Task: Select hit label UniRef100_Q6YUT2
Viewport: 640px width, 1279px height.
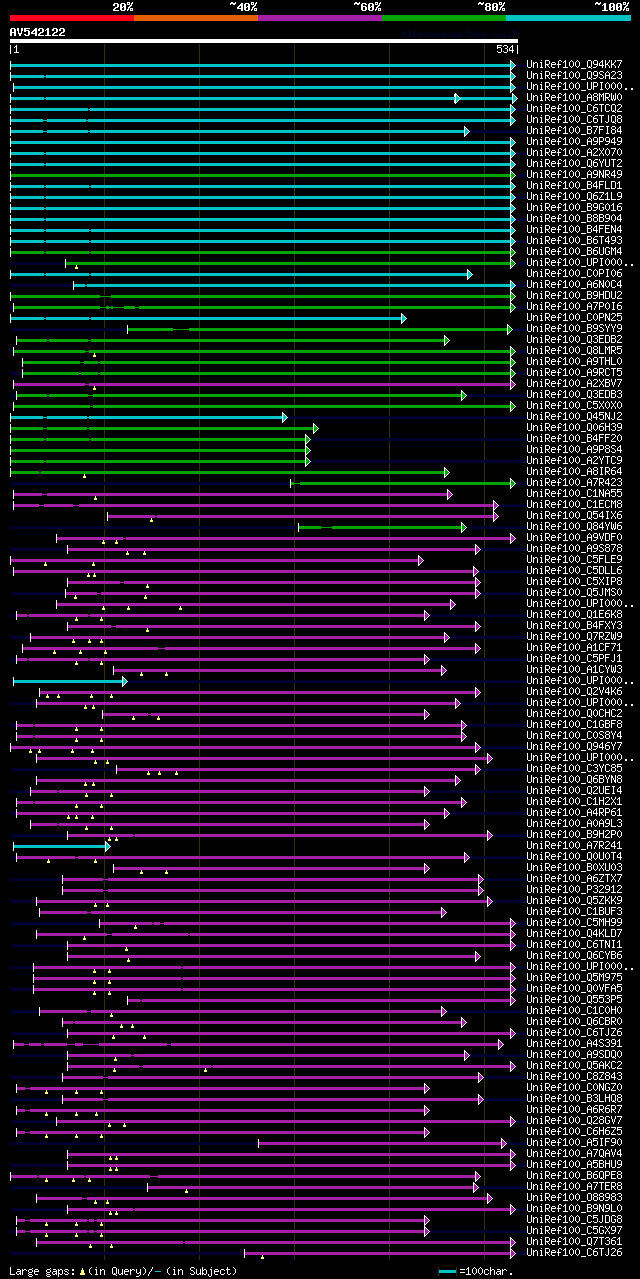Action: point(576,163)
